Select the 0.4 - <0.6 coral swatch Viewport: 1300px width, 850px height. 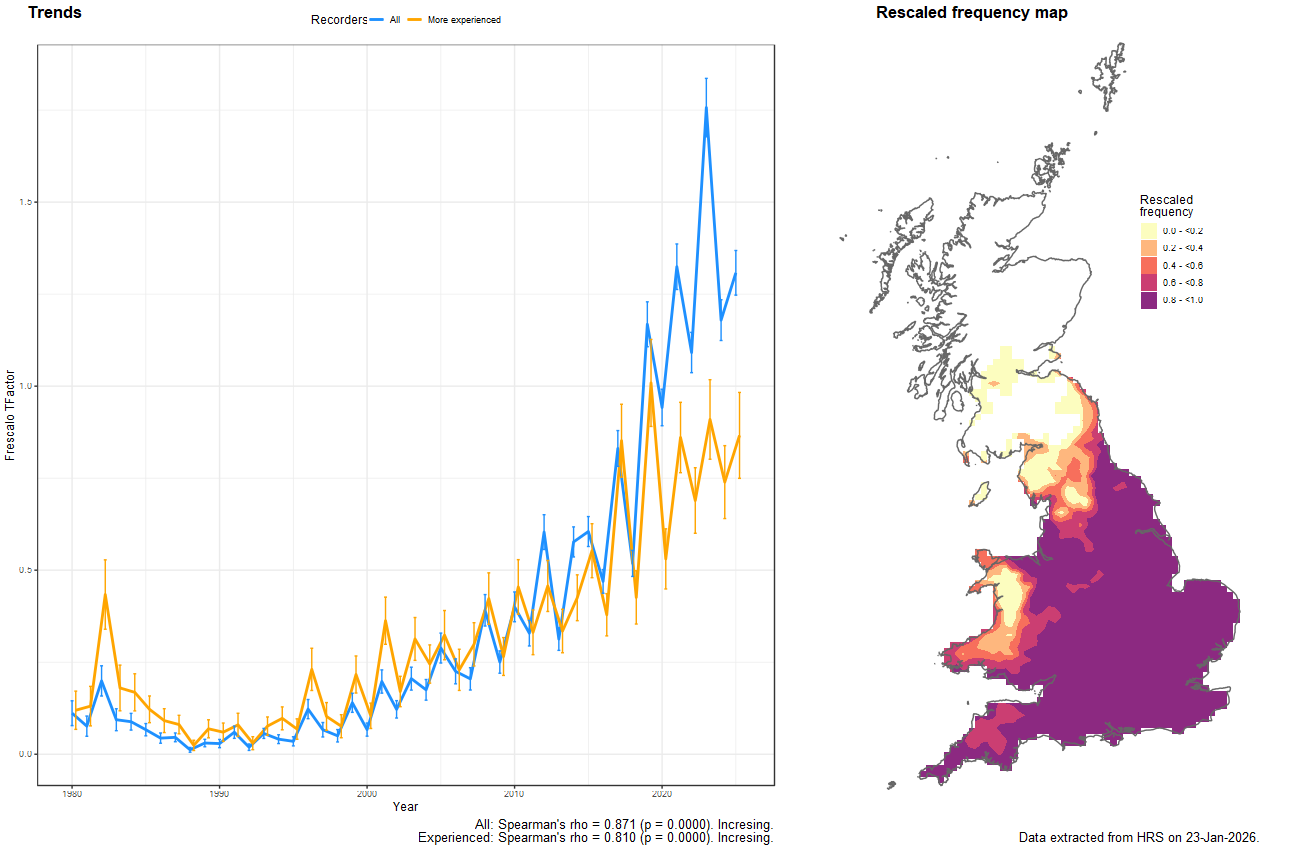click(x=1148, y=265)
